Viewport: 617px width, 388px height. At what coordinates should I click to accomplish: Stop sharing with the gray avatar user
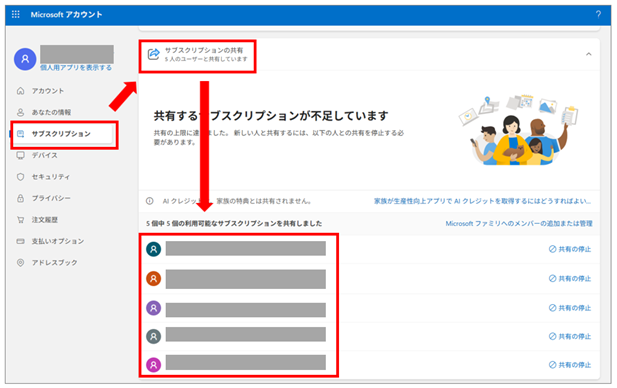pyautogui.click(x=570, y=336)
